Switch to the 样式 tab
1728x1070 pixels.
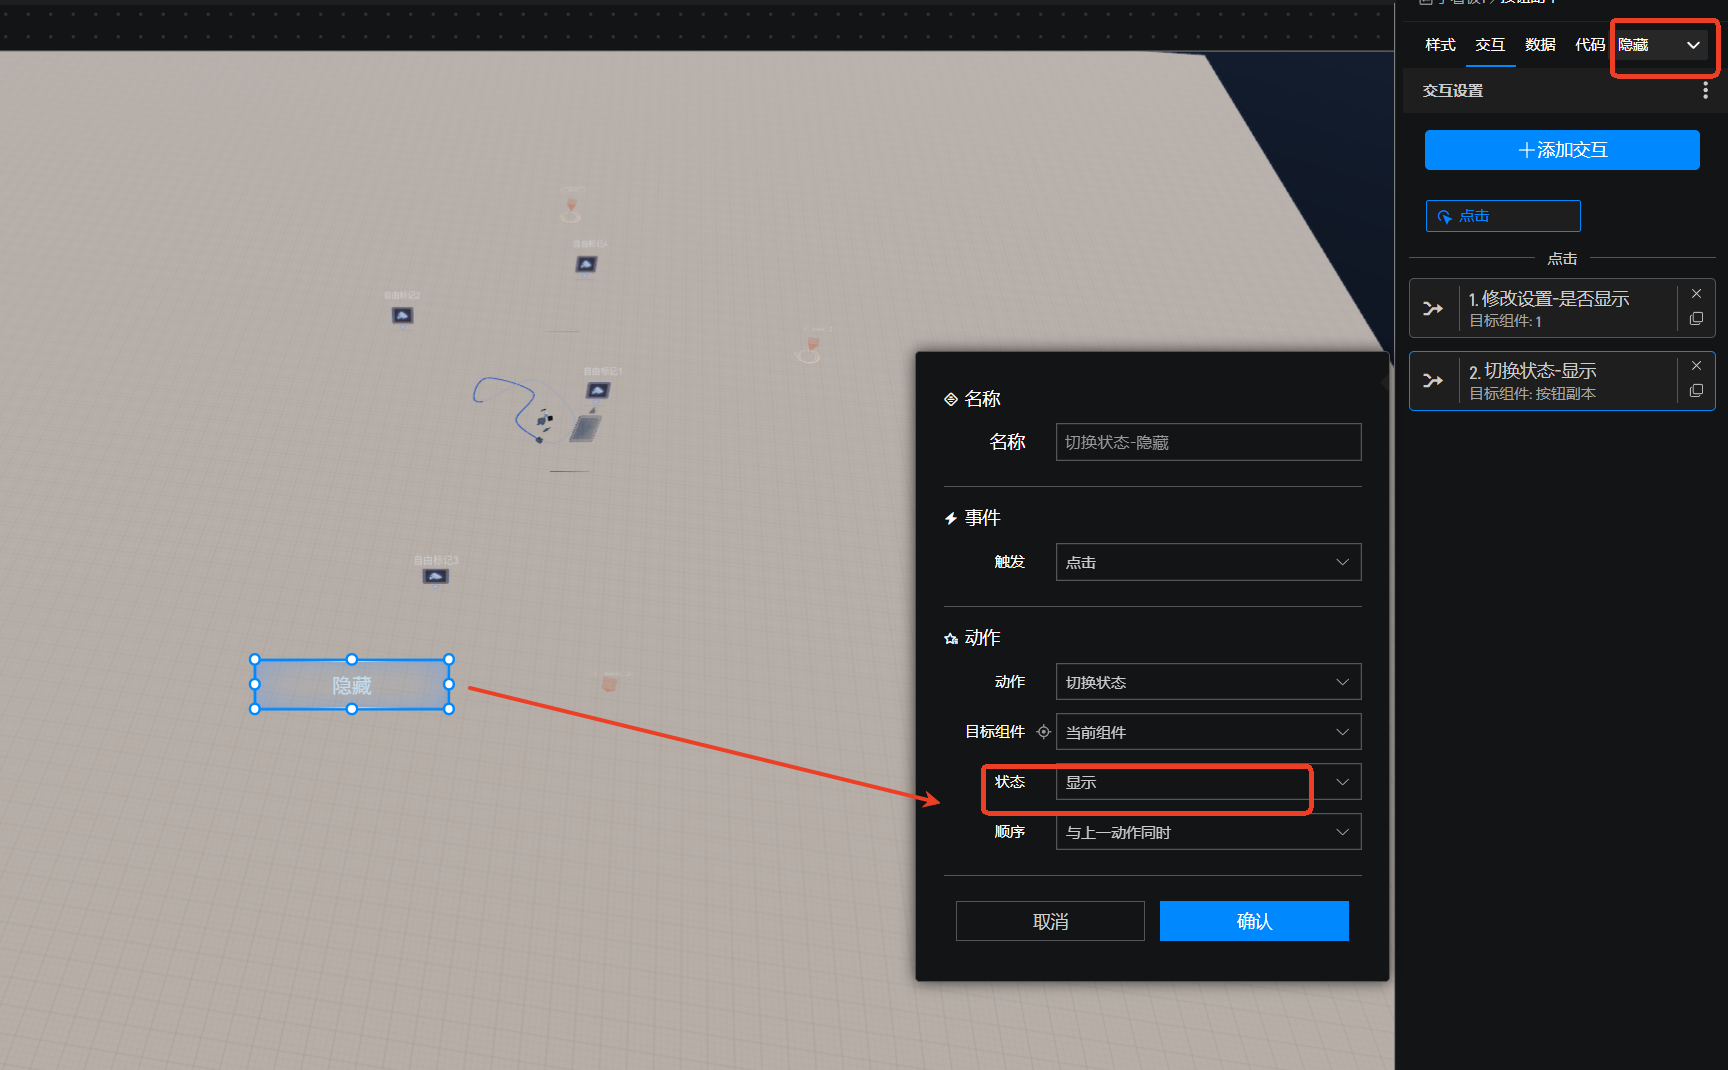(x=1440, y=45)
